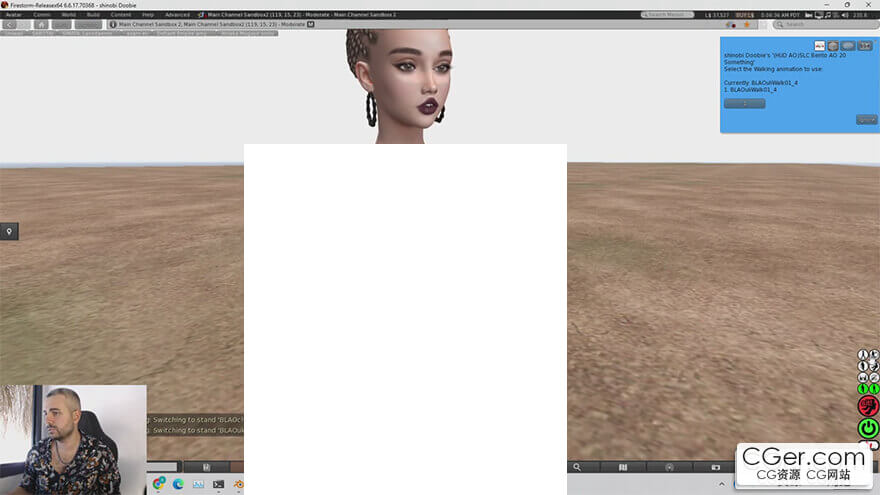Click the back navigation arrow
Image resolution: width=880 pixels, height=495 pixels.
coord(10,24)
